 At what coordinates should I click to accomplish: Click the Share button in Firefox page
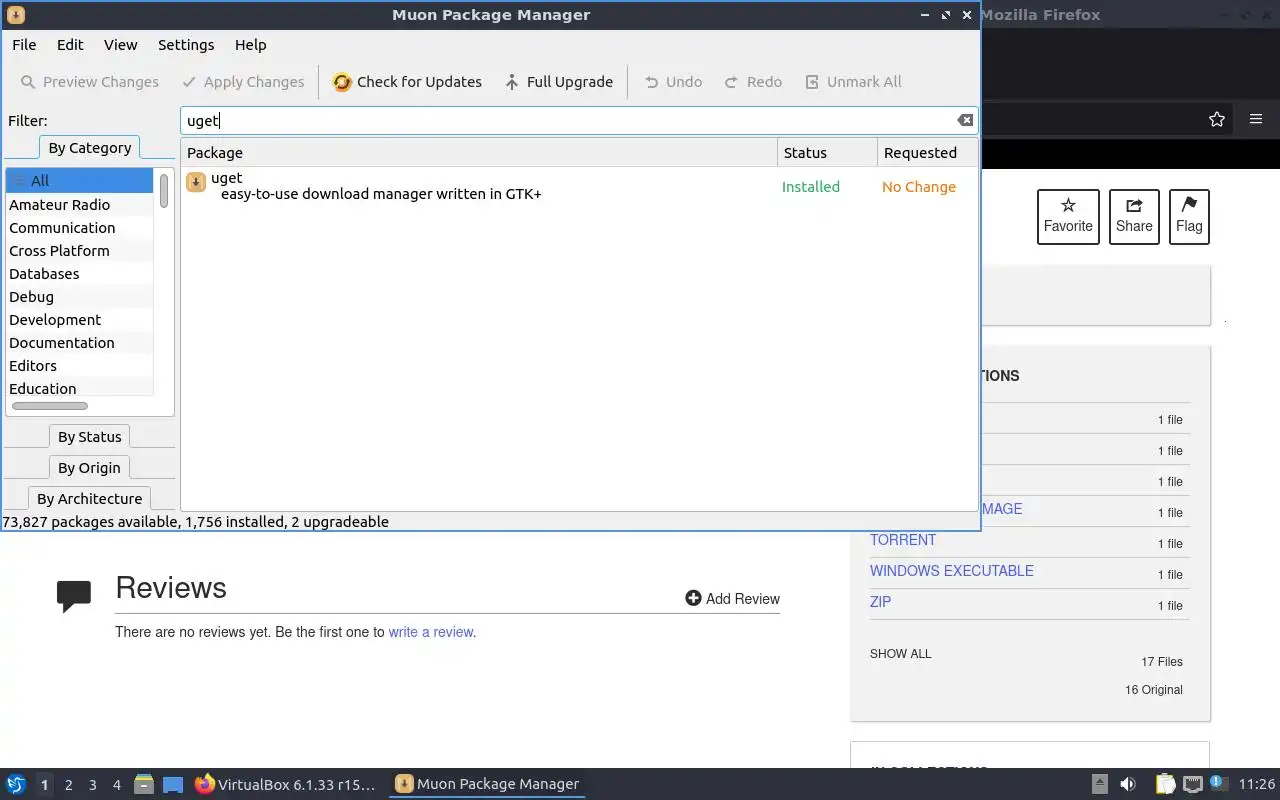pos(1134,216)
